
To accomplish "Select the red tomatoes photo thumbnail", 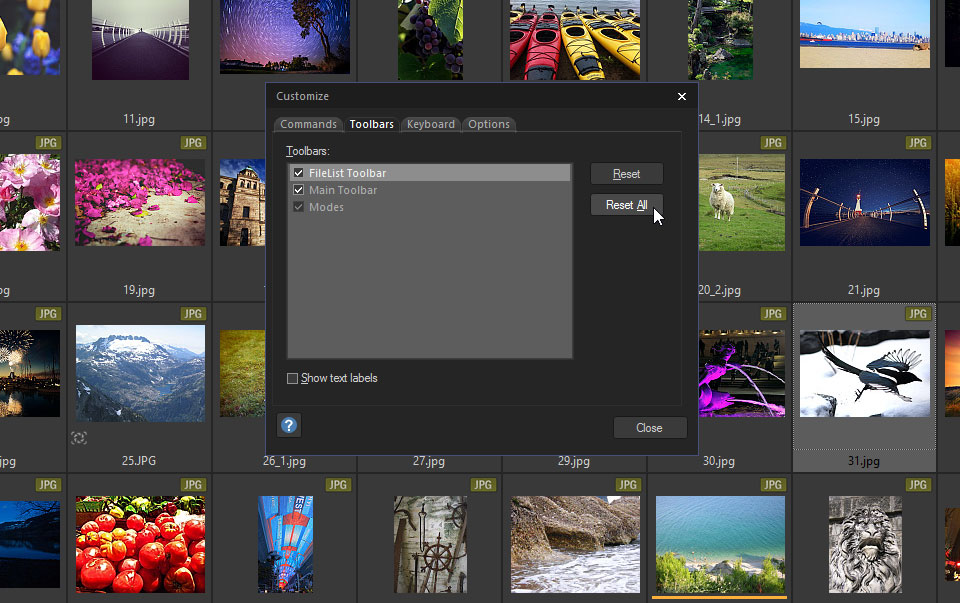I will click(x=140, y=544).
